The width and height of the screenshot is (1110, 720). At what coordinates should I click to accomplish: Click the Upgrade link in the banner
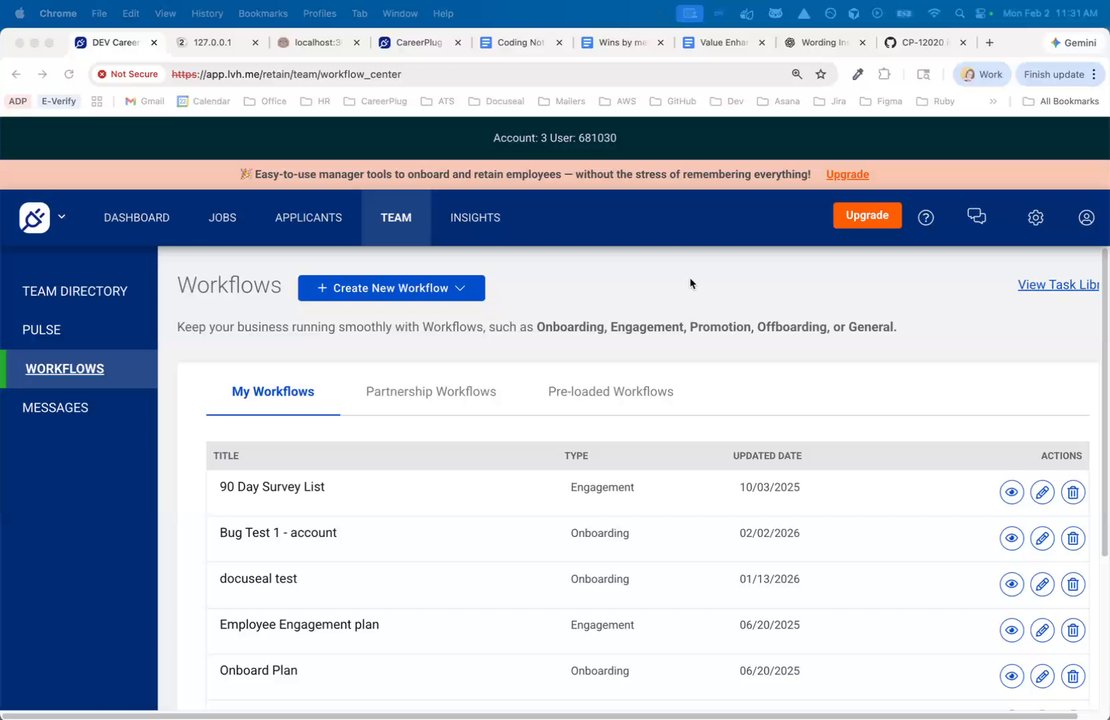pyautogui.click(x=847, y=174)
